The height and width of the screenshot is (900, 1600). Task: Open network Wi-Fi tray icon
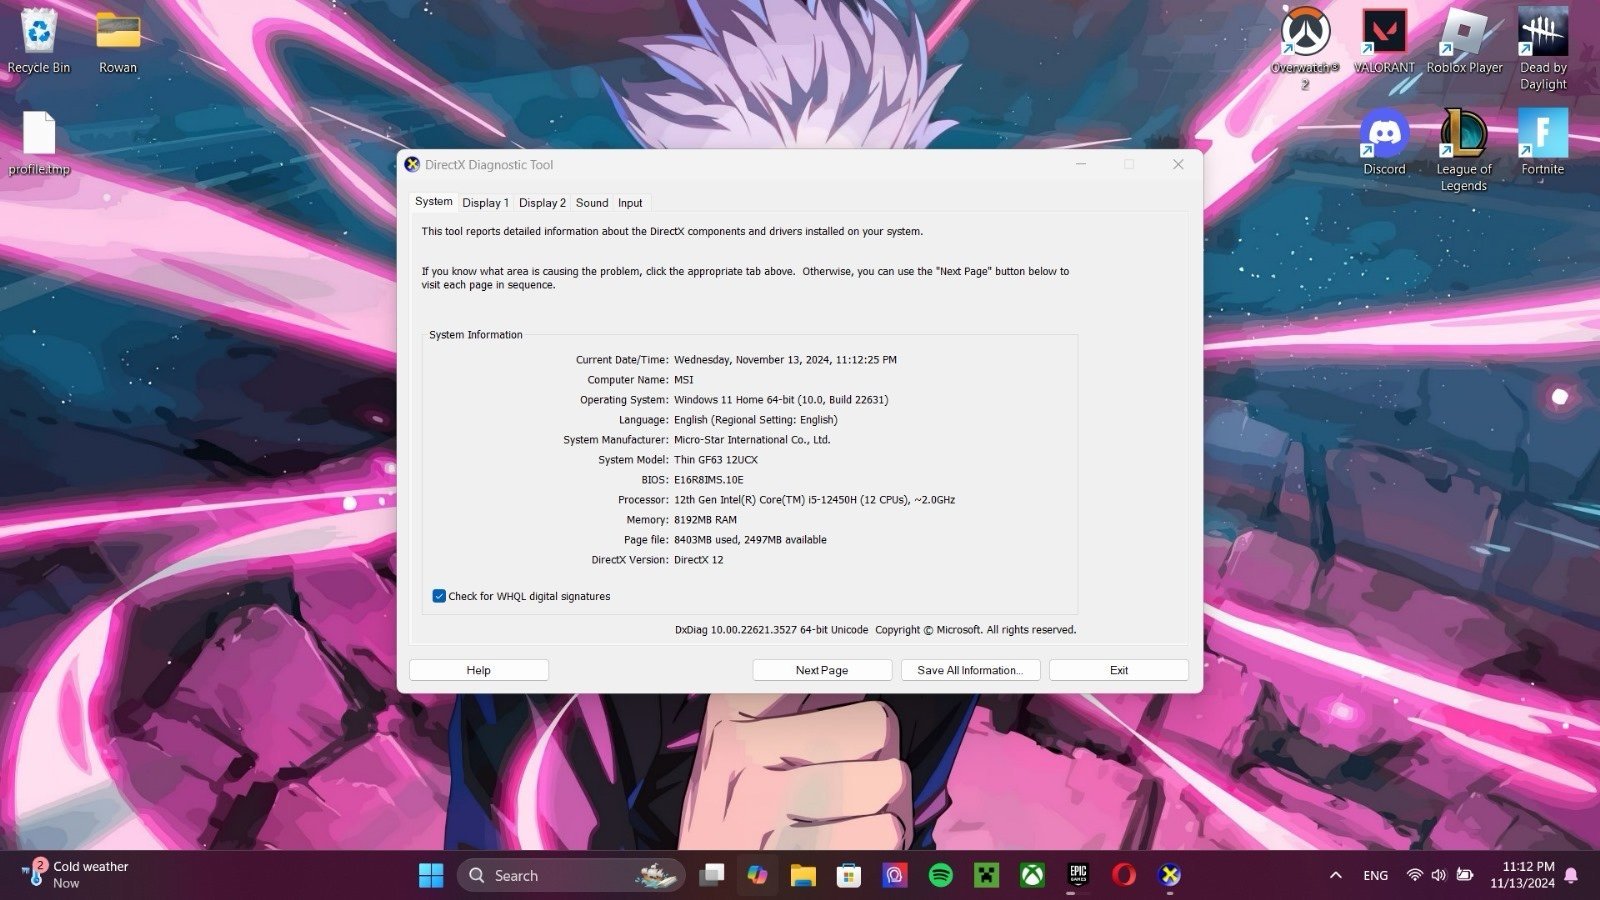[1414, 875]
